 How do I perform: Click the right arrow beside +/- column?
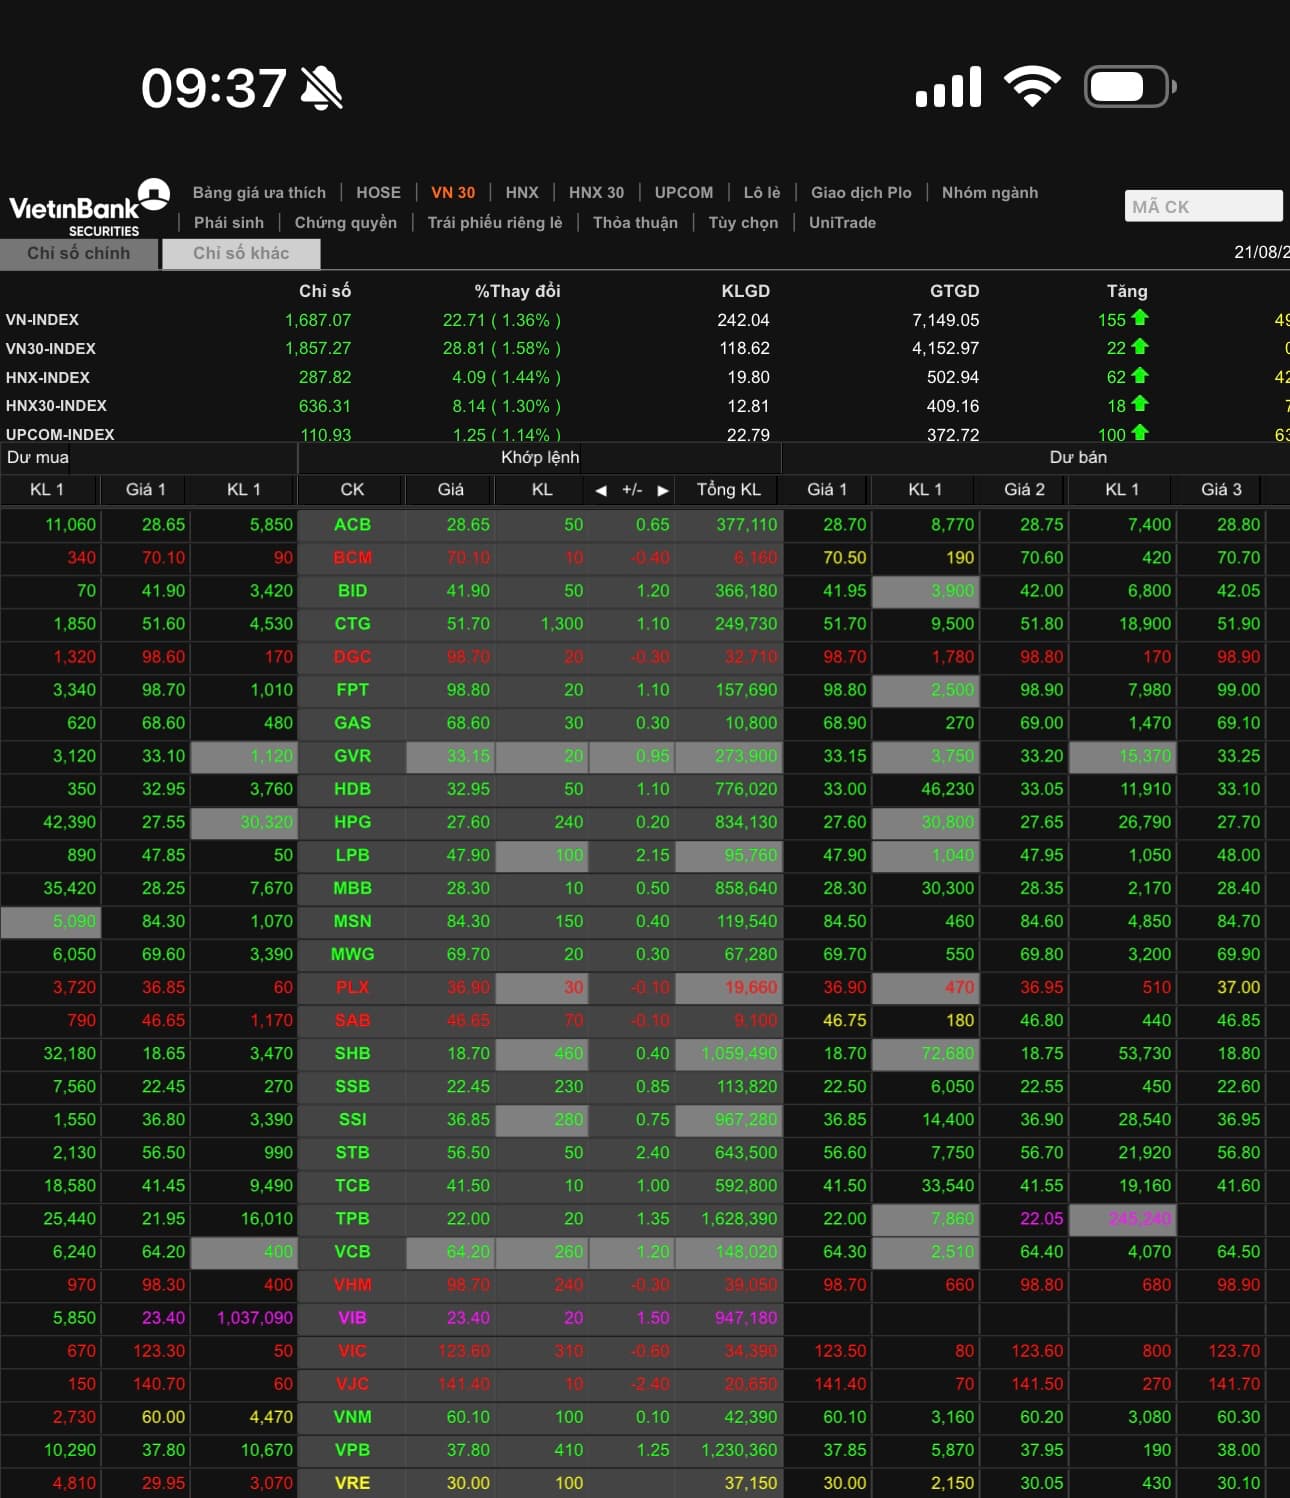click(662, 490)
